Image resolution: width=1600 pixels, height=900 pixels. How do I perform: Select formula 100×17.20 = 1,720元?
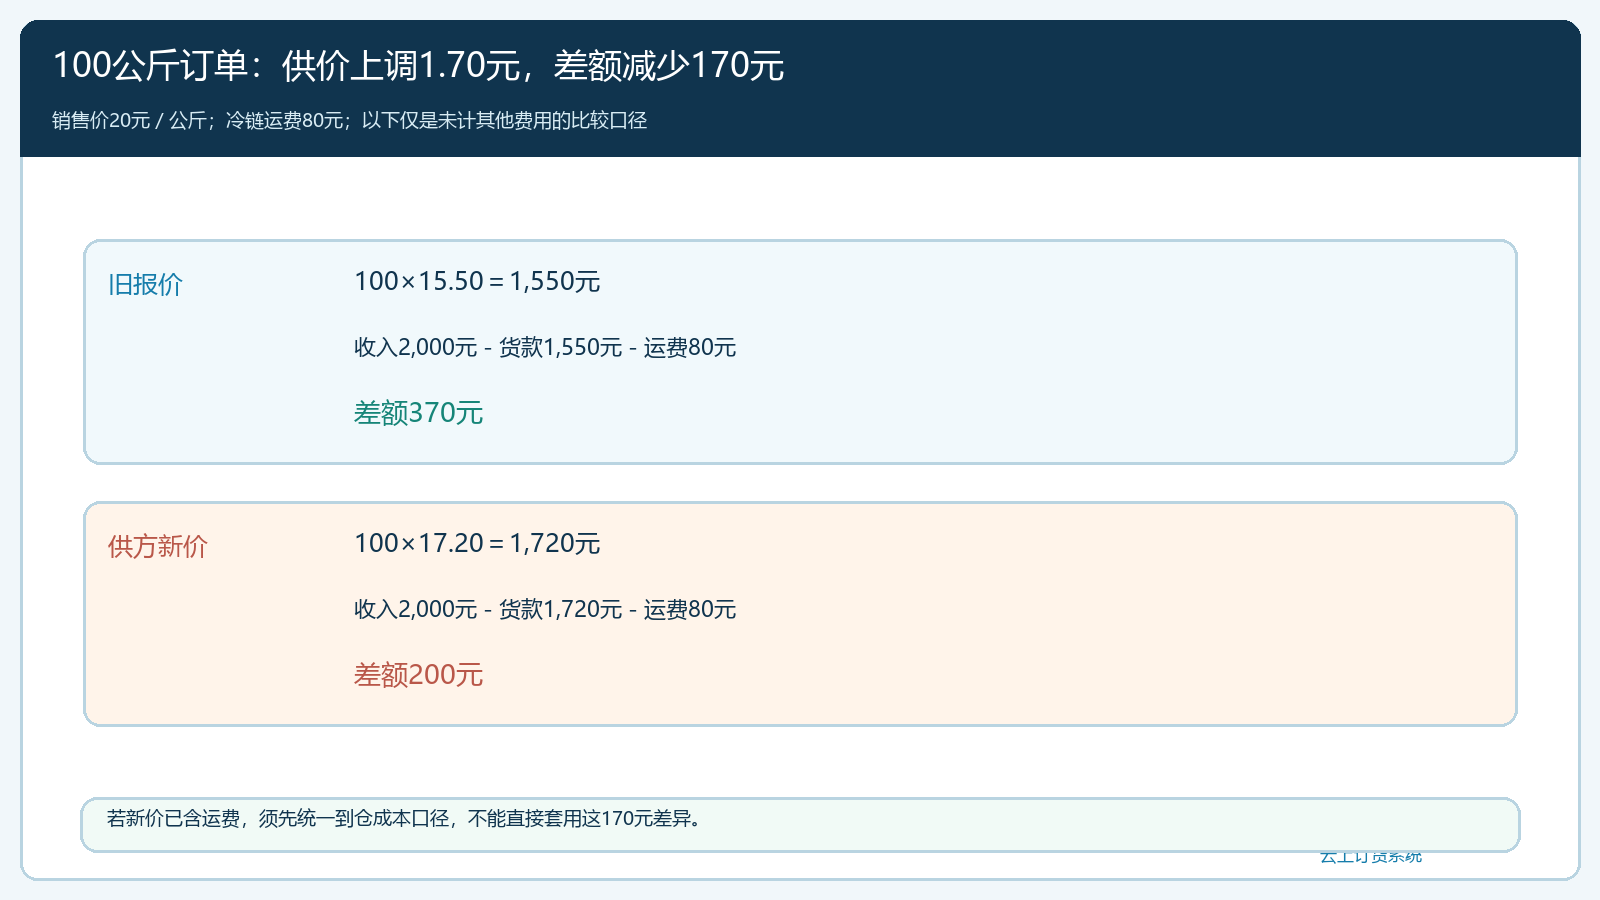tap(477, 543)
